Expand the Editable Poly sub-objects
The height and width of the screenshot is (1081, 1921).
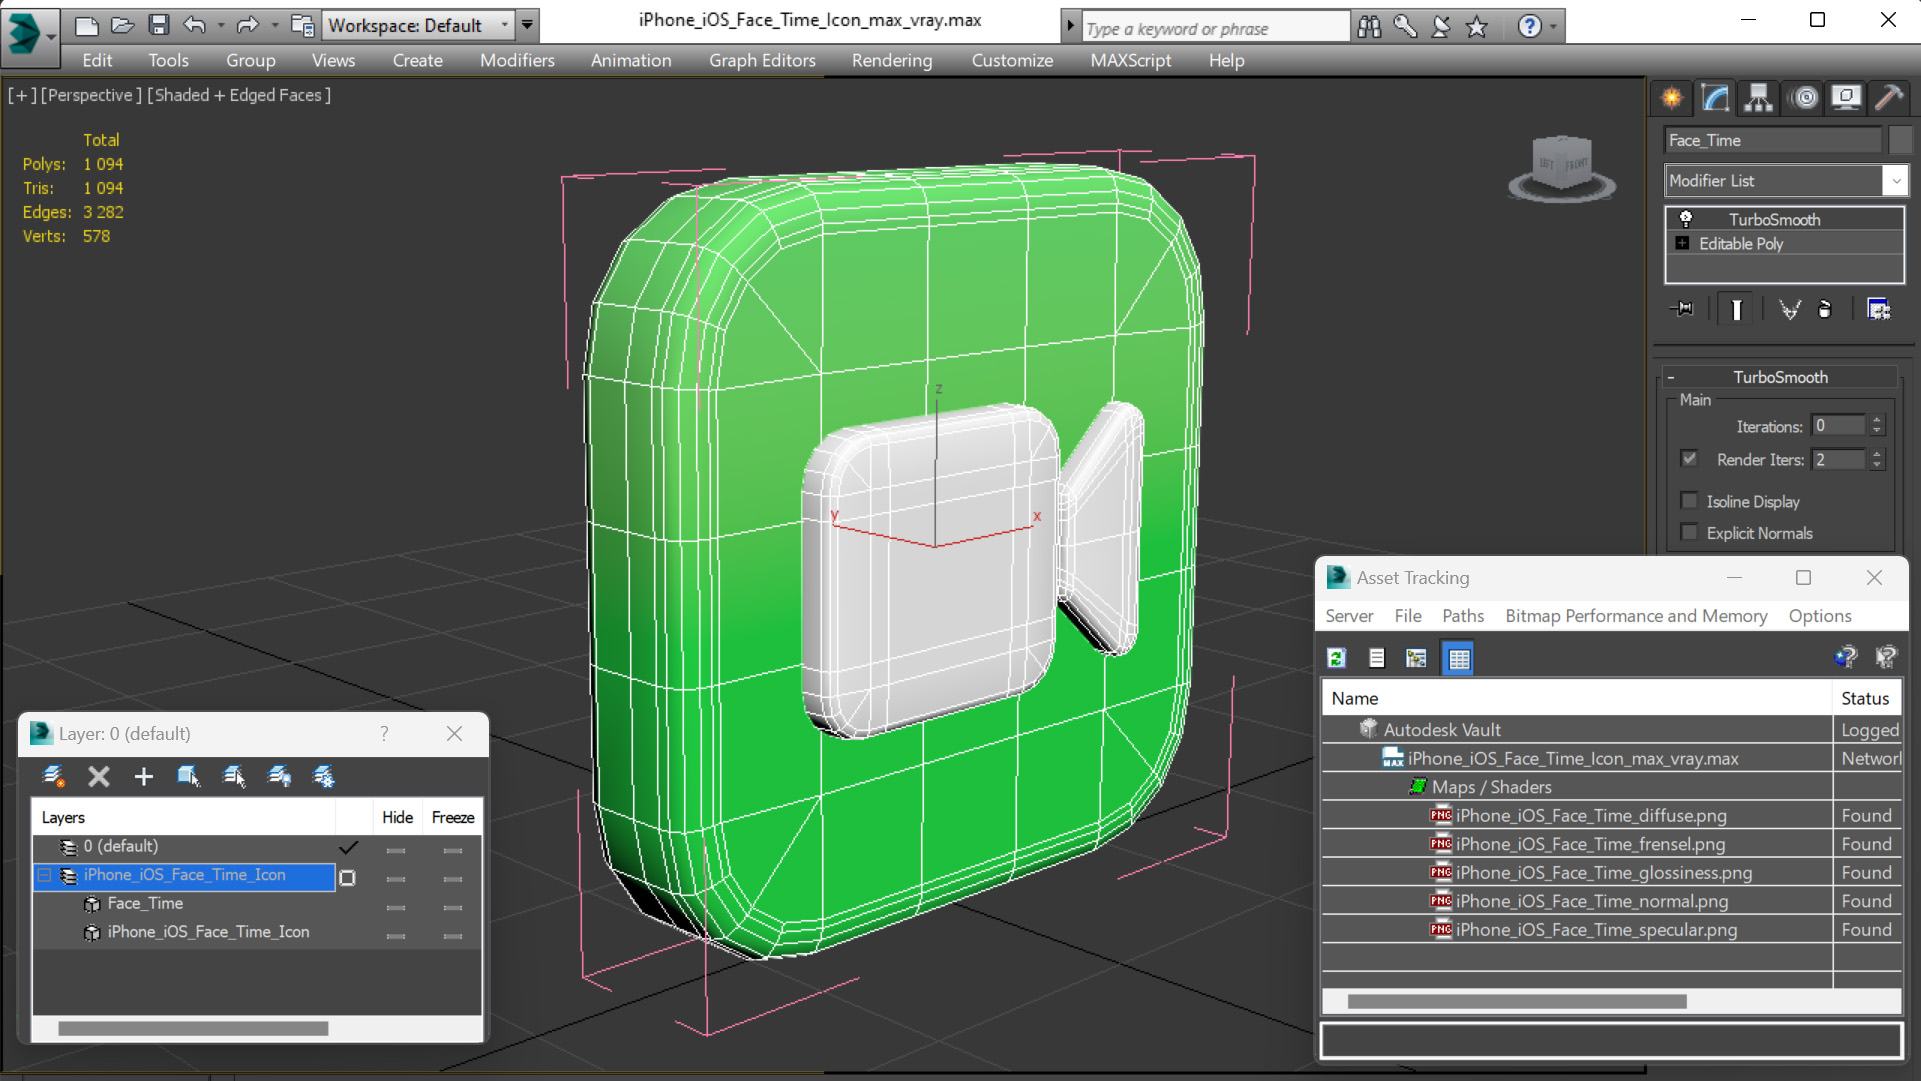click(x=1682, y=244)
